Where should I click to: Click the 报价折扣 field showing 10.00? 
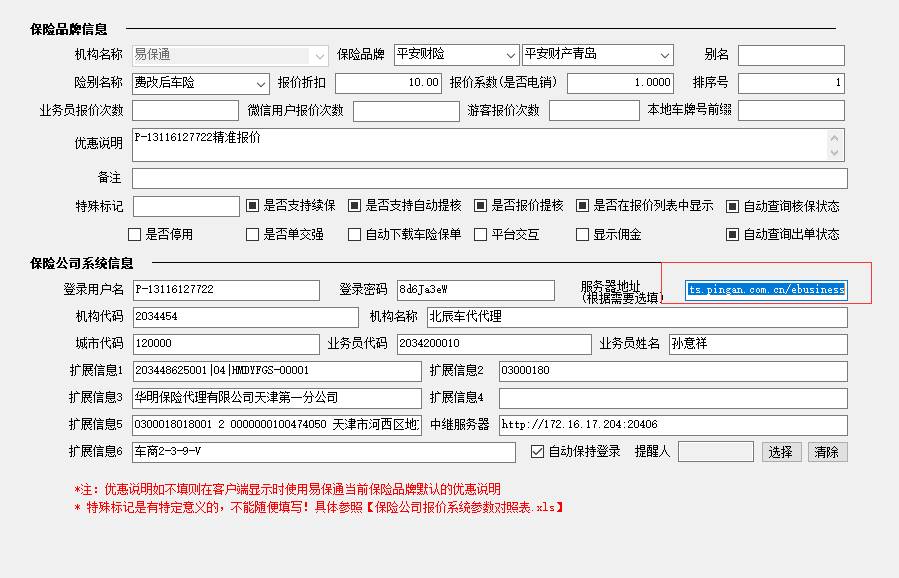[388, 83]
